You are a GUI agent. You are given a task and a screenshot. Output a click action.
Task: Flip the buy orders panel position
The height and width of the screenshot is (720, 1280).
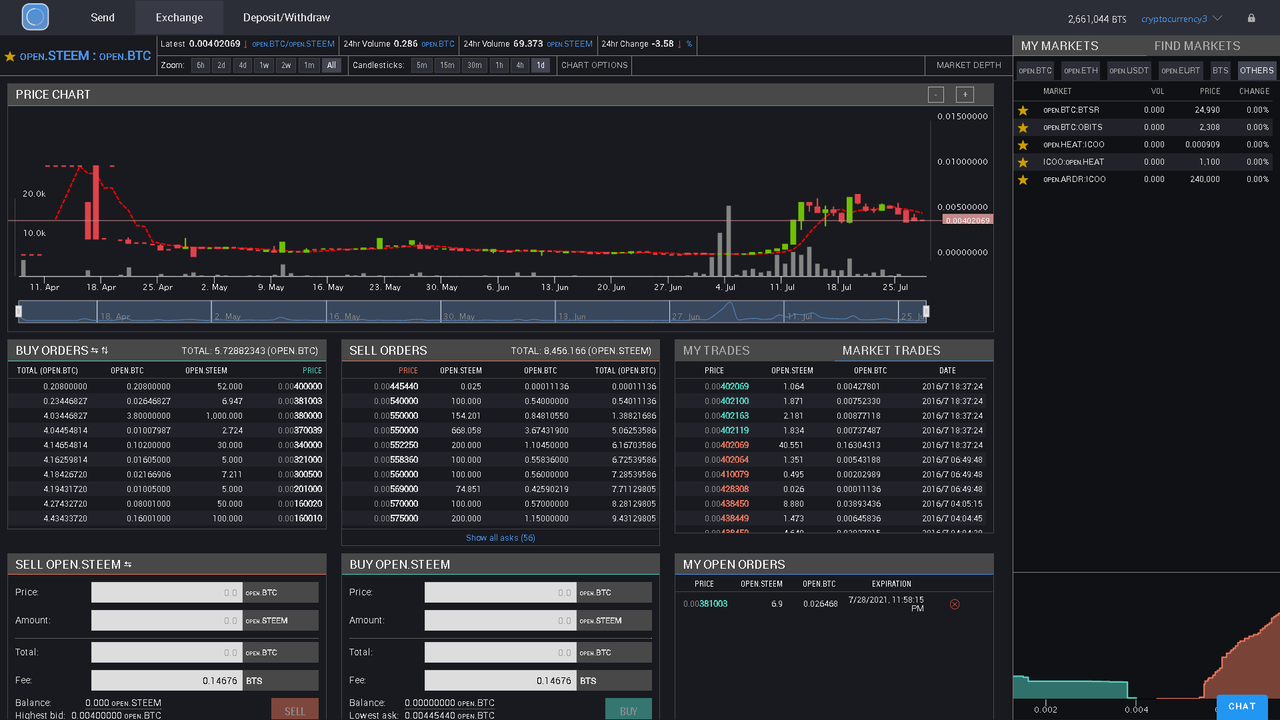[x=94, y=351]
